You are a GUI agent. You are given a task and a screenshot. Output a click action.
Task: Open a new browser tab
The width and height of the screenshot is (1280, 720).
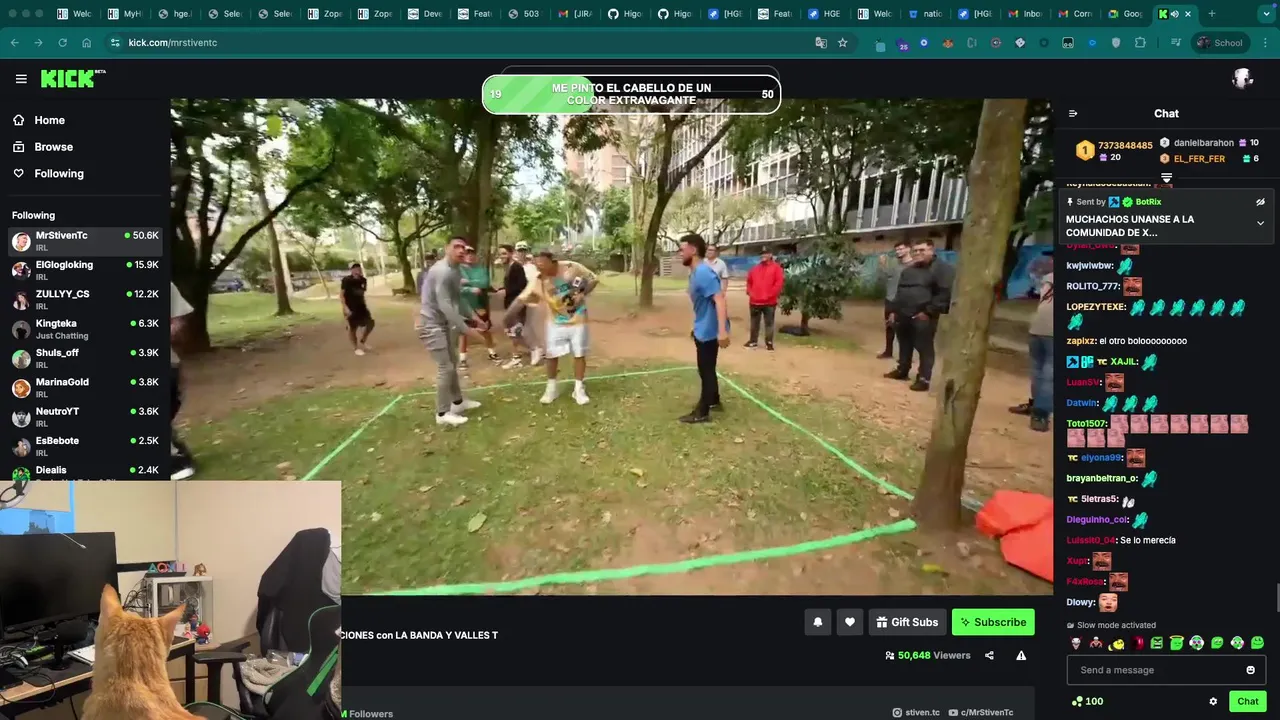[x=1211, y=14]
